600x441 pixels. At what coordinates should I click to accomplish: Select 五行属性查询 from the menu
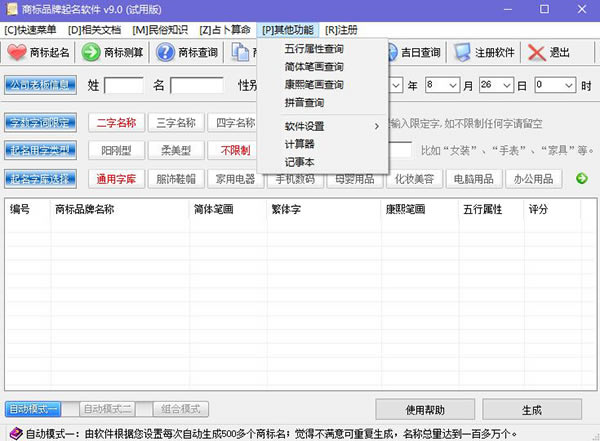coord(314,49)
